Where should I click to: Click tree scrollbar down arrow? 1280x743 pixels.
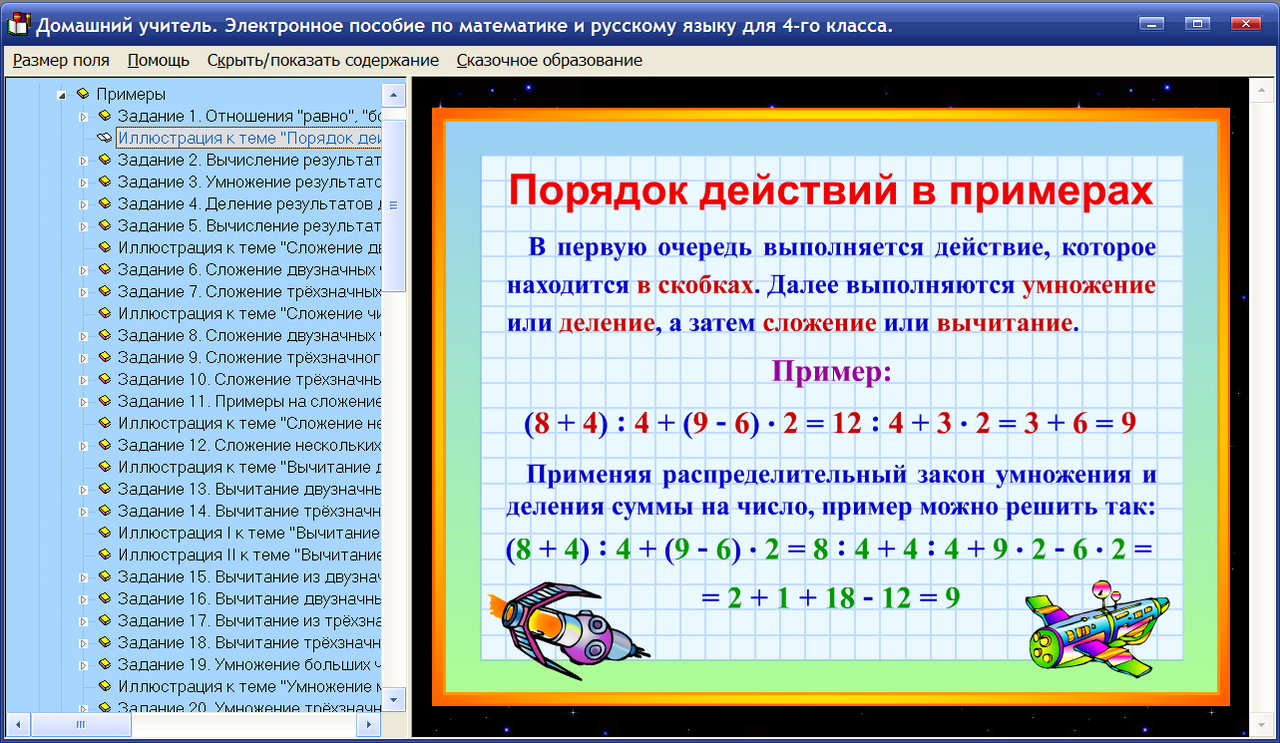(394, 699)
